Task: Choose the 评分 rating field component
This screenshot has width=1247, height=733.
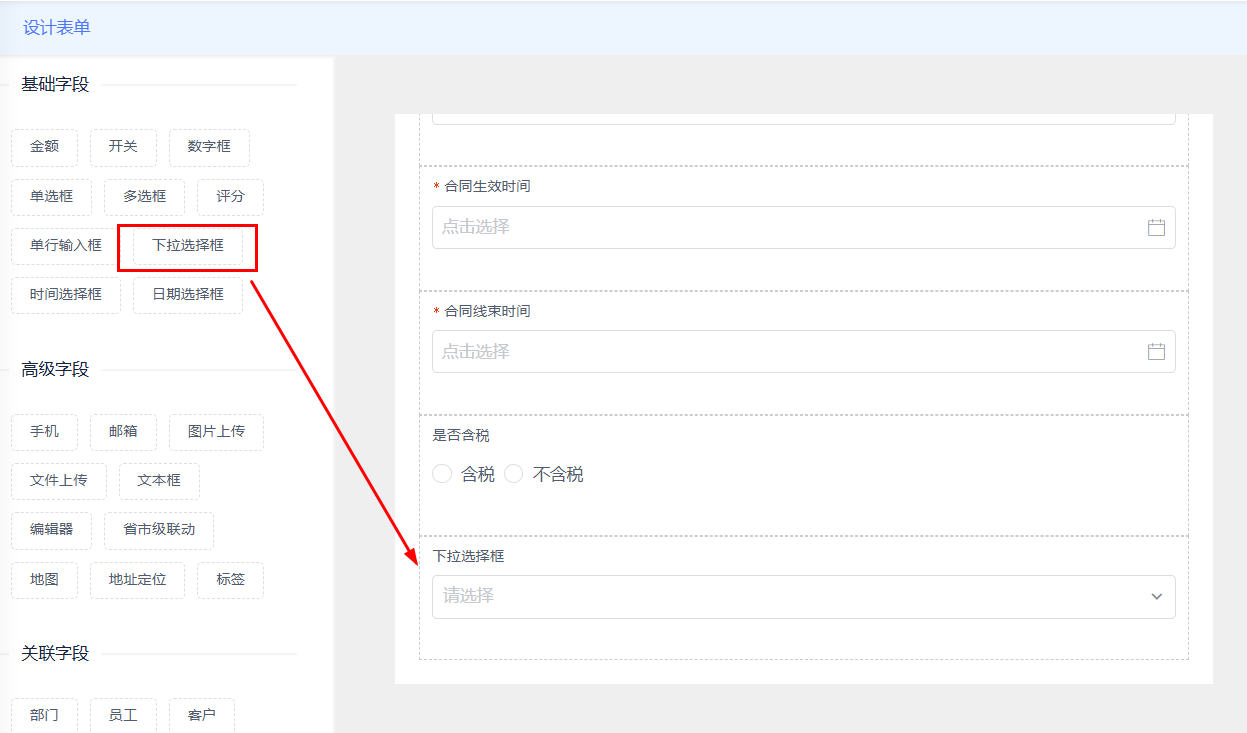Action: click(230, 197)
